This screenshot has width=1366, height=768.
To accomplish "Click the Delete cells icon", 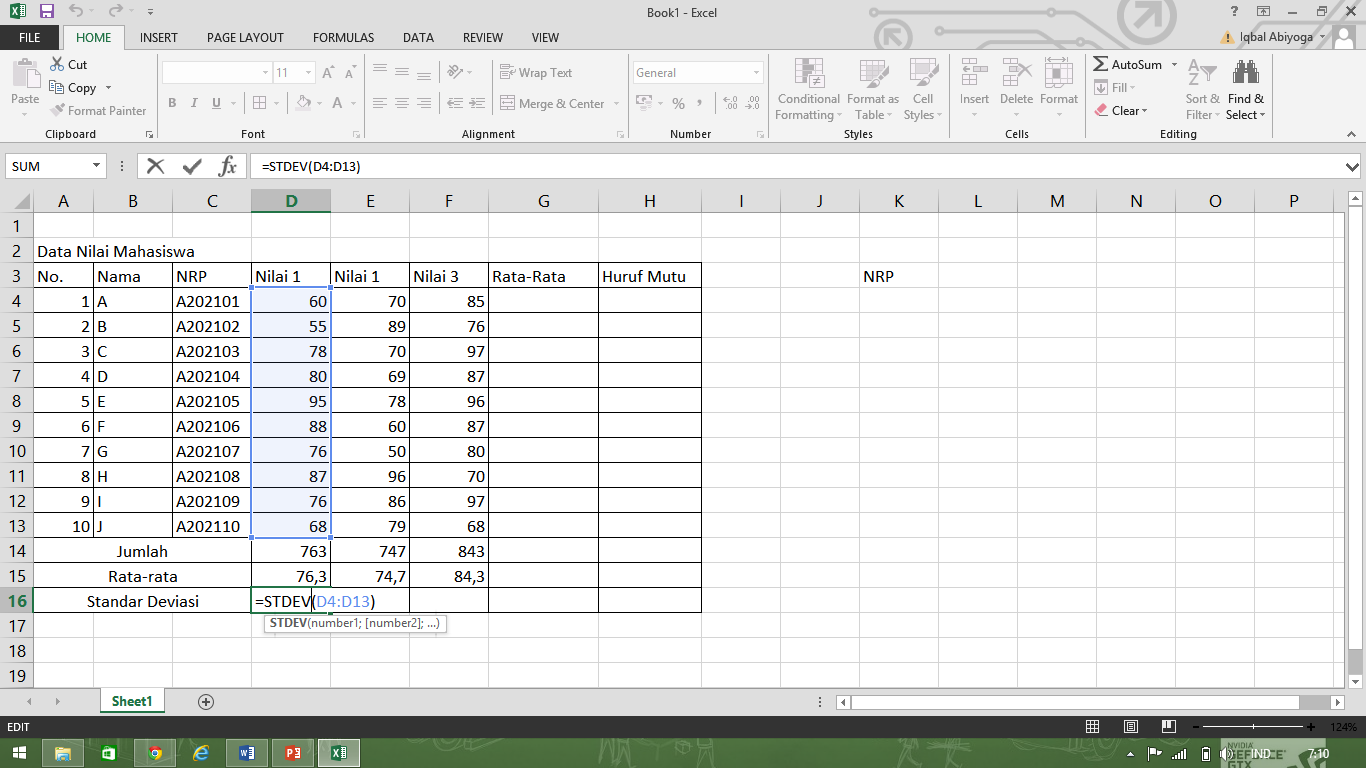I will 1016,73.
